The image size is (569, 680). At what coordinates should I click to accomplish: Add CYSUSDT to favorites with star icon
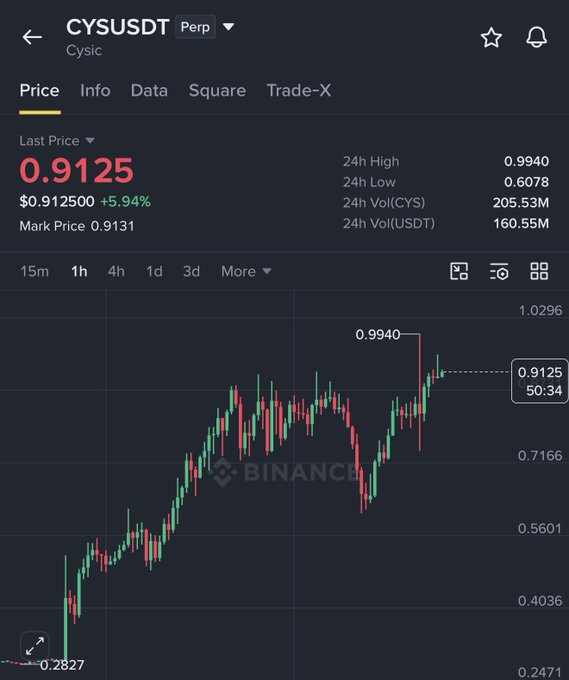[491, 37]
